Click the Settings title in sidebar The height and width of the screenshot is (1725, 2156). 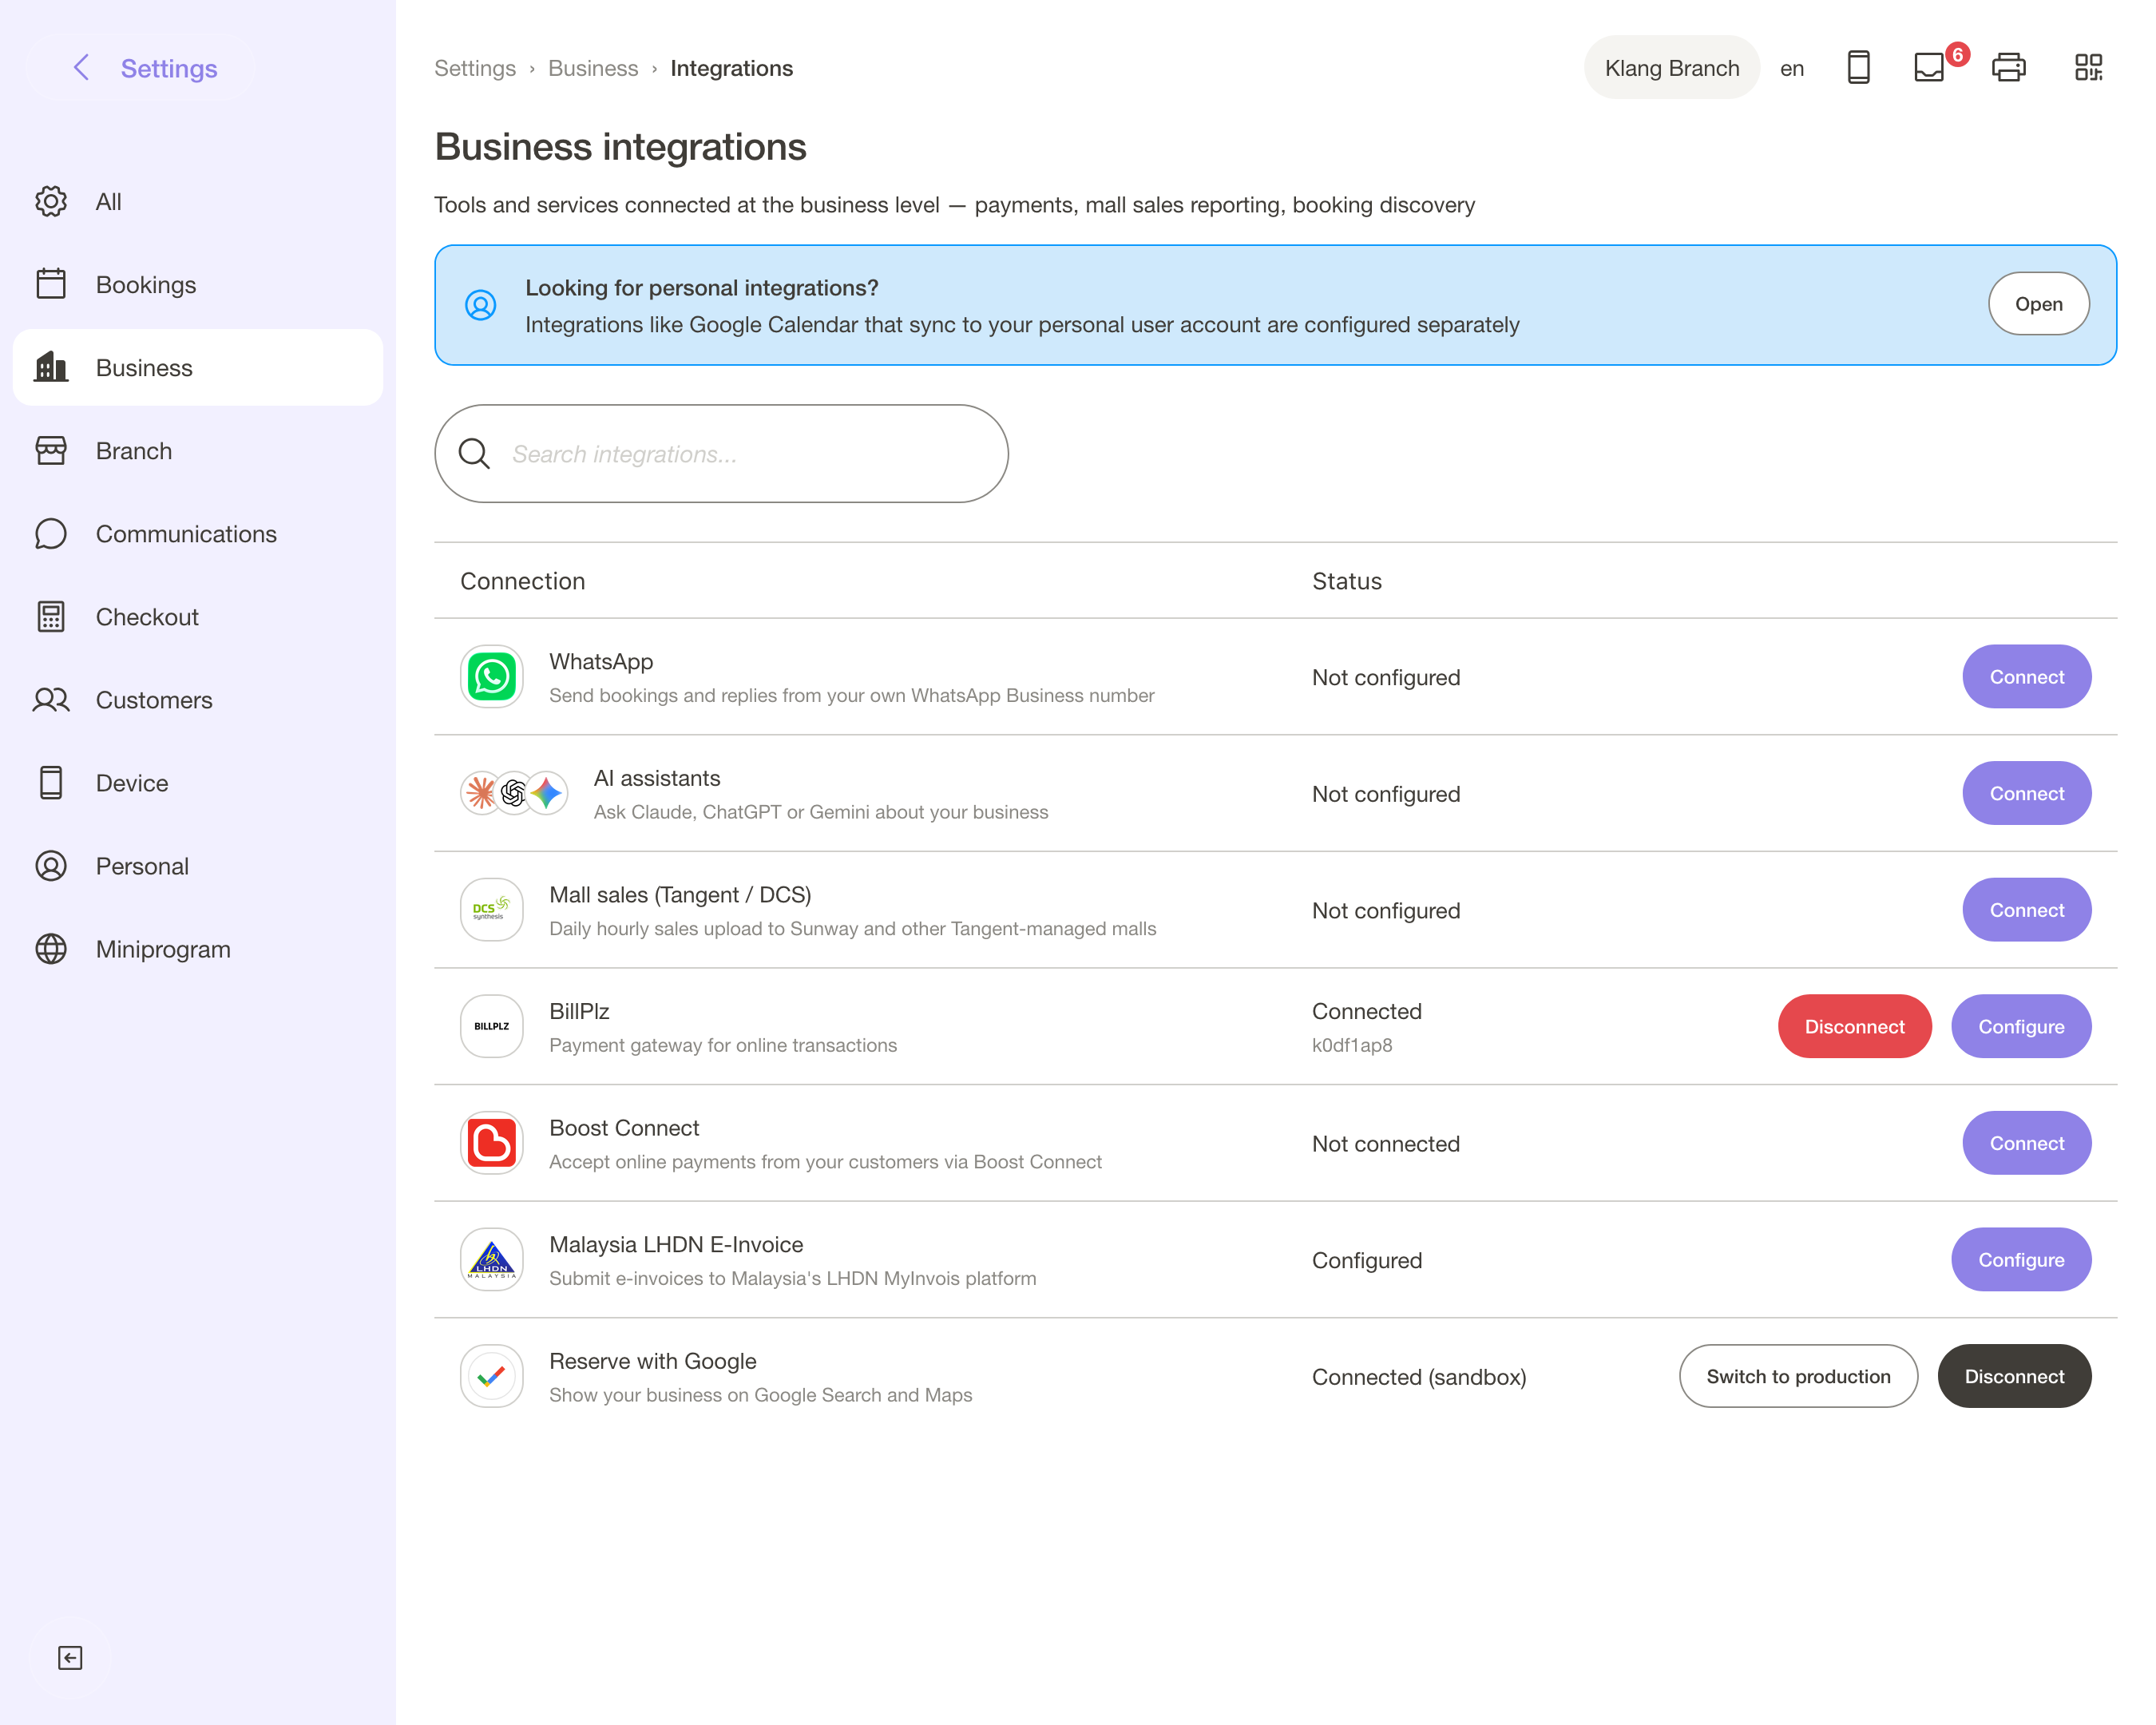[x=169, y=68]
